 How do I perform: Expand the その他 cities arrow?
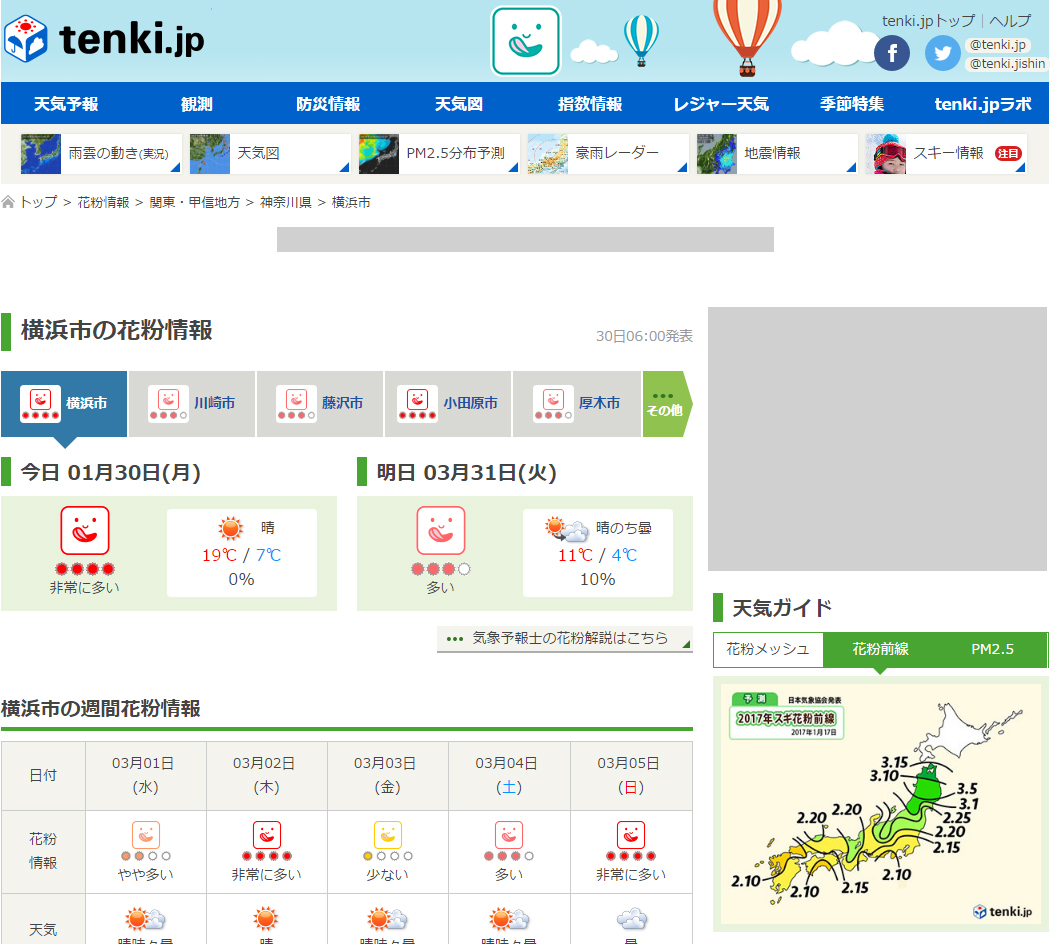tap(667, 404)
